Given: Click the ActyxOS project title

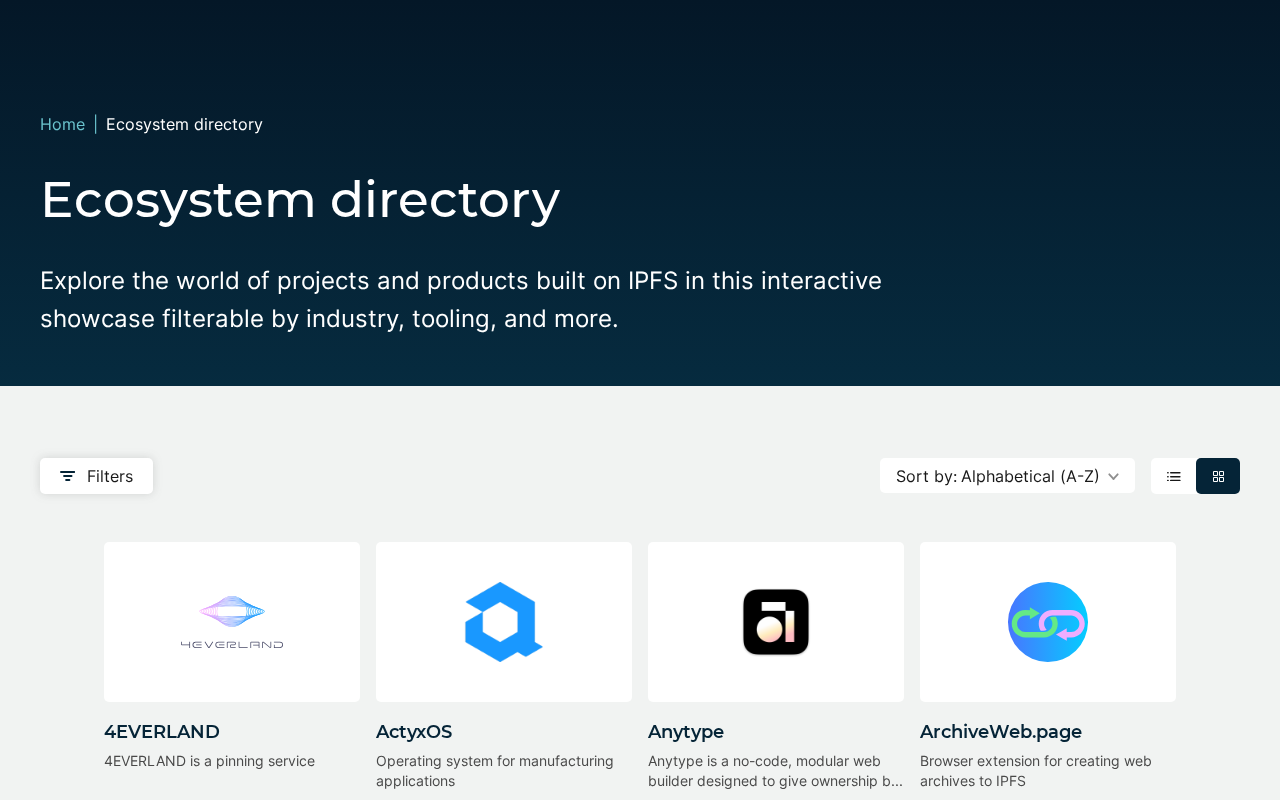Looking at the screenshot, I should [x=414, y=732].
